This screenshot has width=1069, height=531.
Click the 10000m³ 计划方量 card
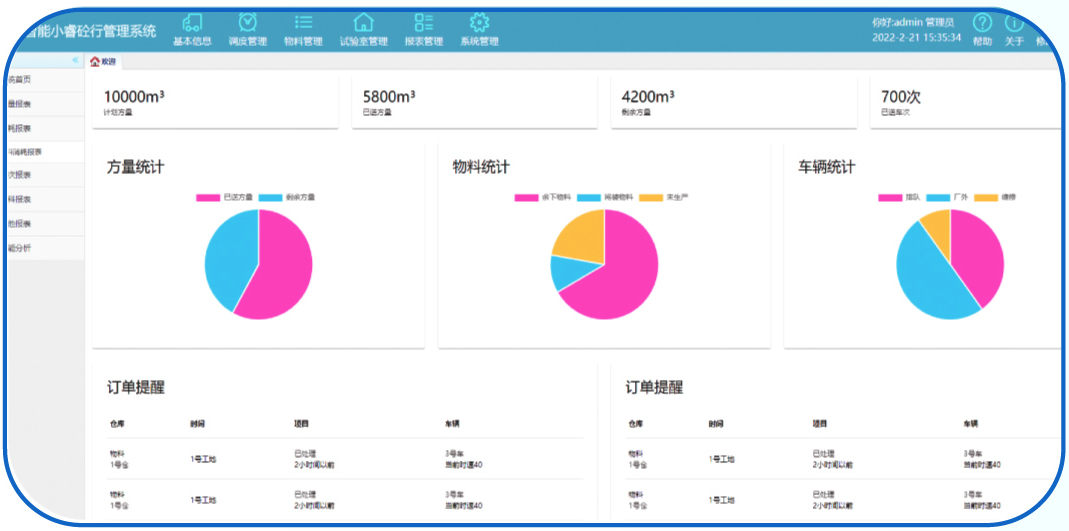[215, 102]
